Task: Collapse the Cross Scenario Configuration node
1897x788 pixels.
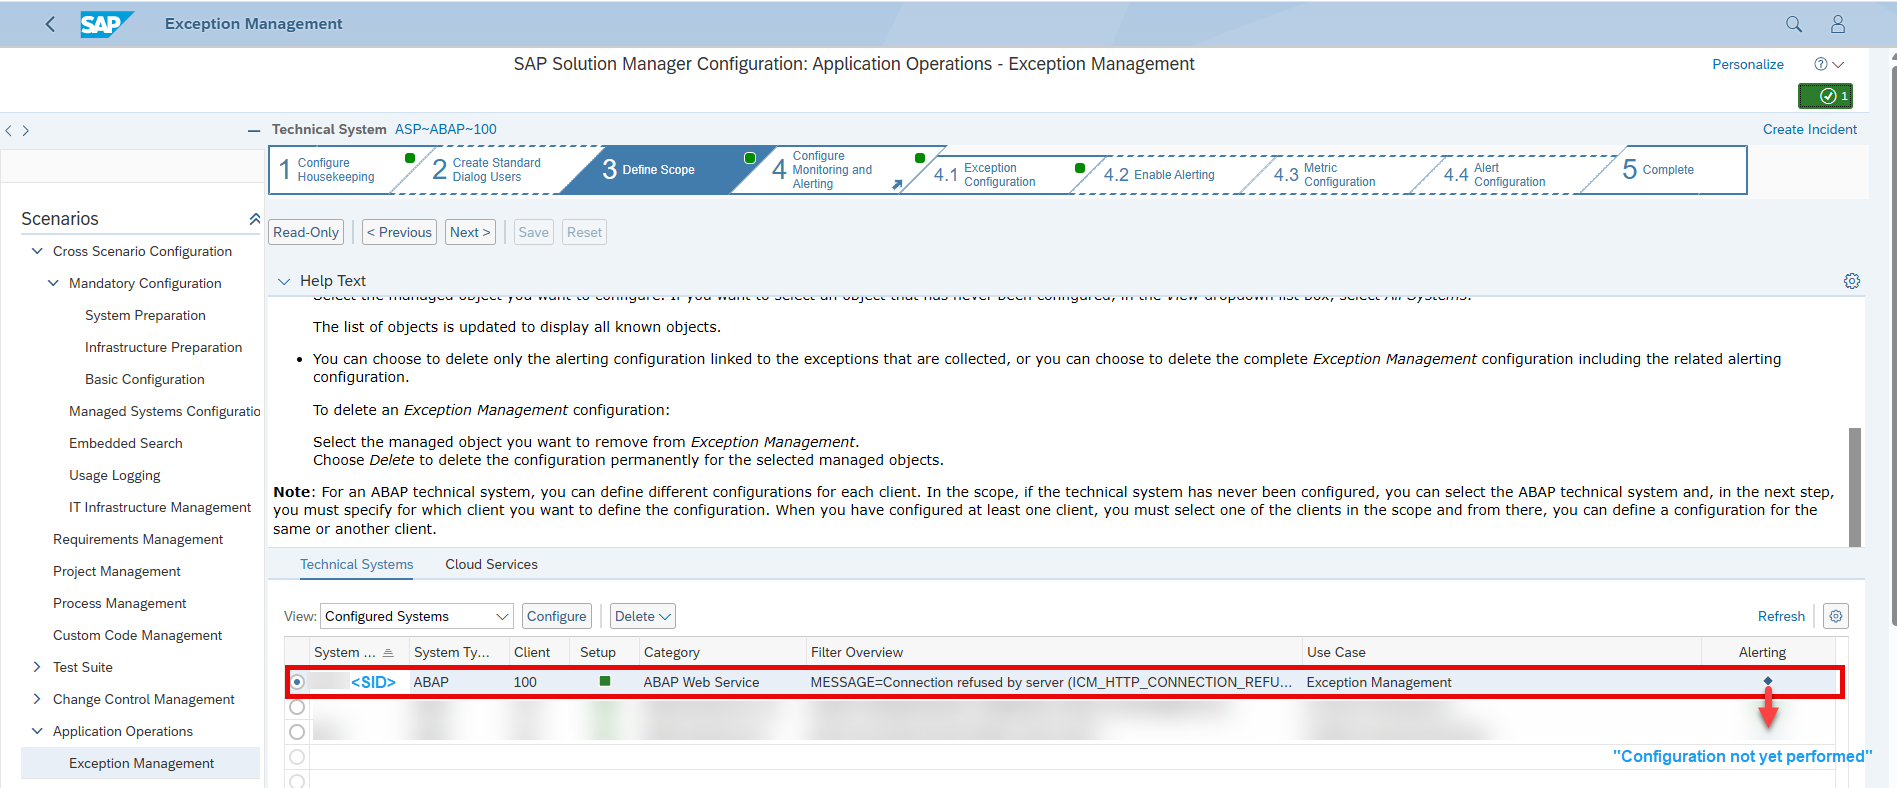Action: (37, 251)
